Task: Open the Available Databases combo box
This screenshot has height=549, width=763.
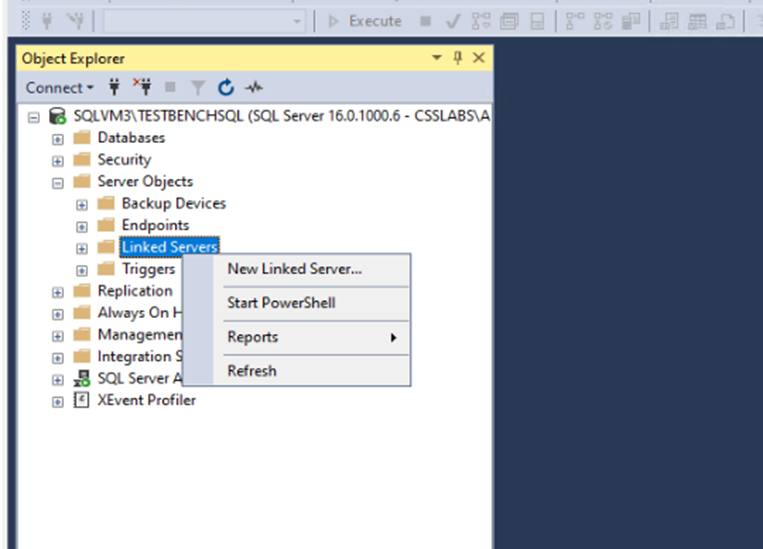Action: 204,21
